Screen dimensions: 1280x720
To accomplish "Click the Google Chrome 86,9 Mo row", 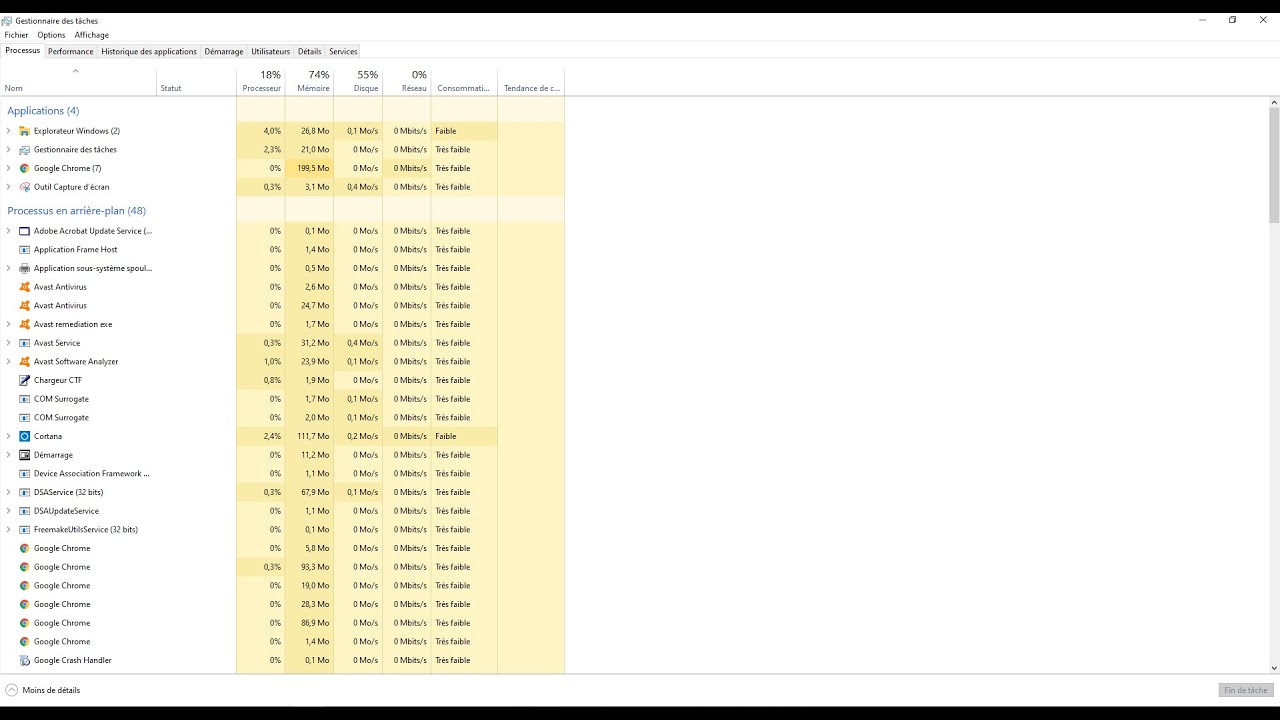I will [283, 623].
